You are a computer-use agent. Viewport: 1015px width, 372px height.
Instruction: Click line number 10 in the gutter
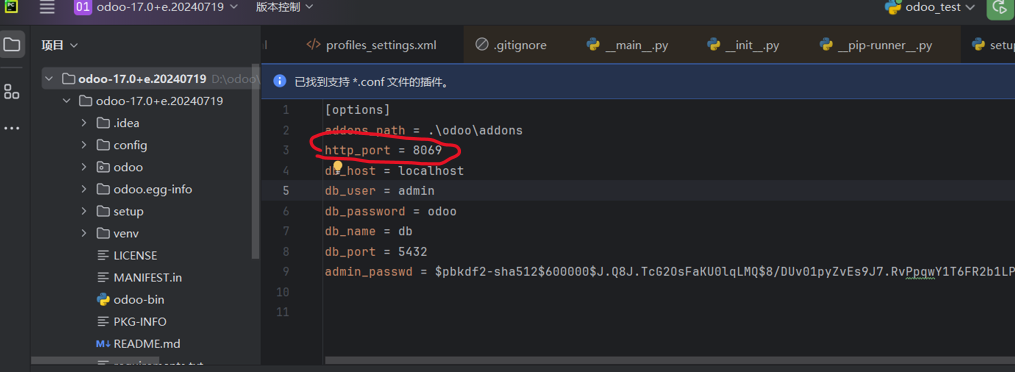(x=282, y=292)
